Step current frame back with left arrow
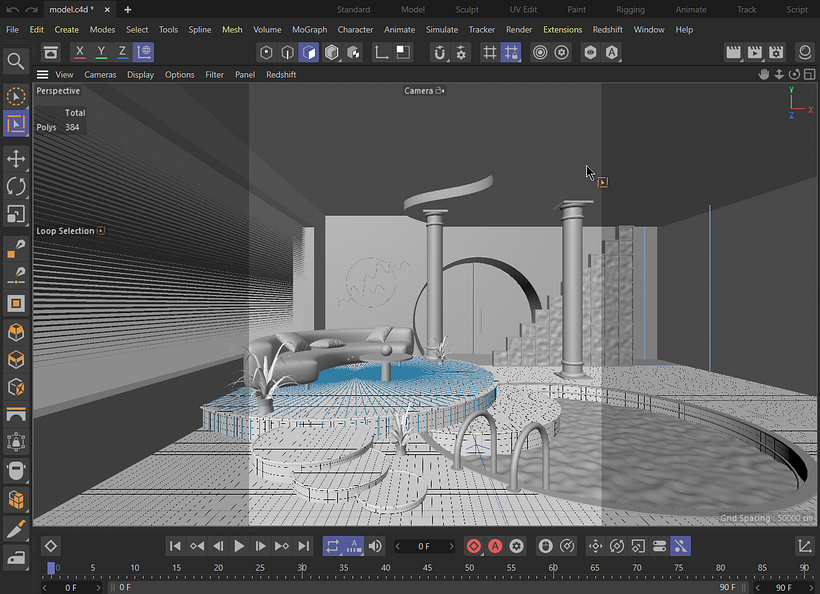Viewport: 820px width, 594px height. click(x=398, y=546)
